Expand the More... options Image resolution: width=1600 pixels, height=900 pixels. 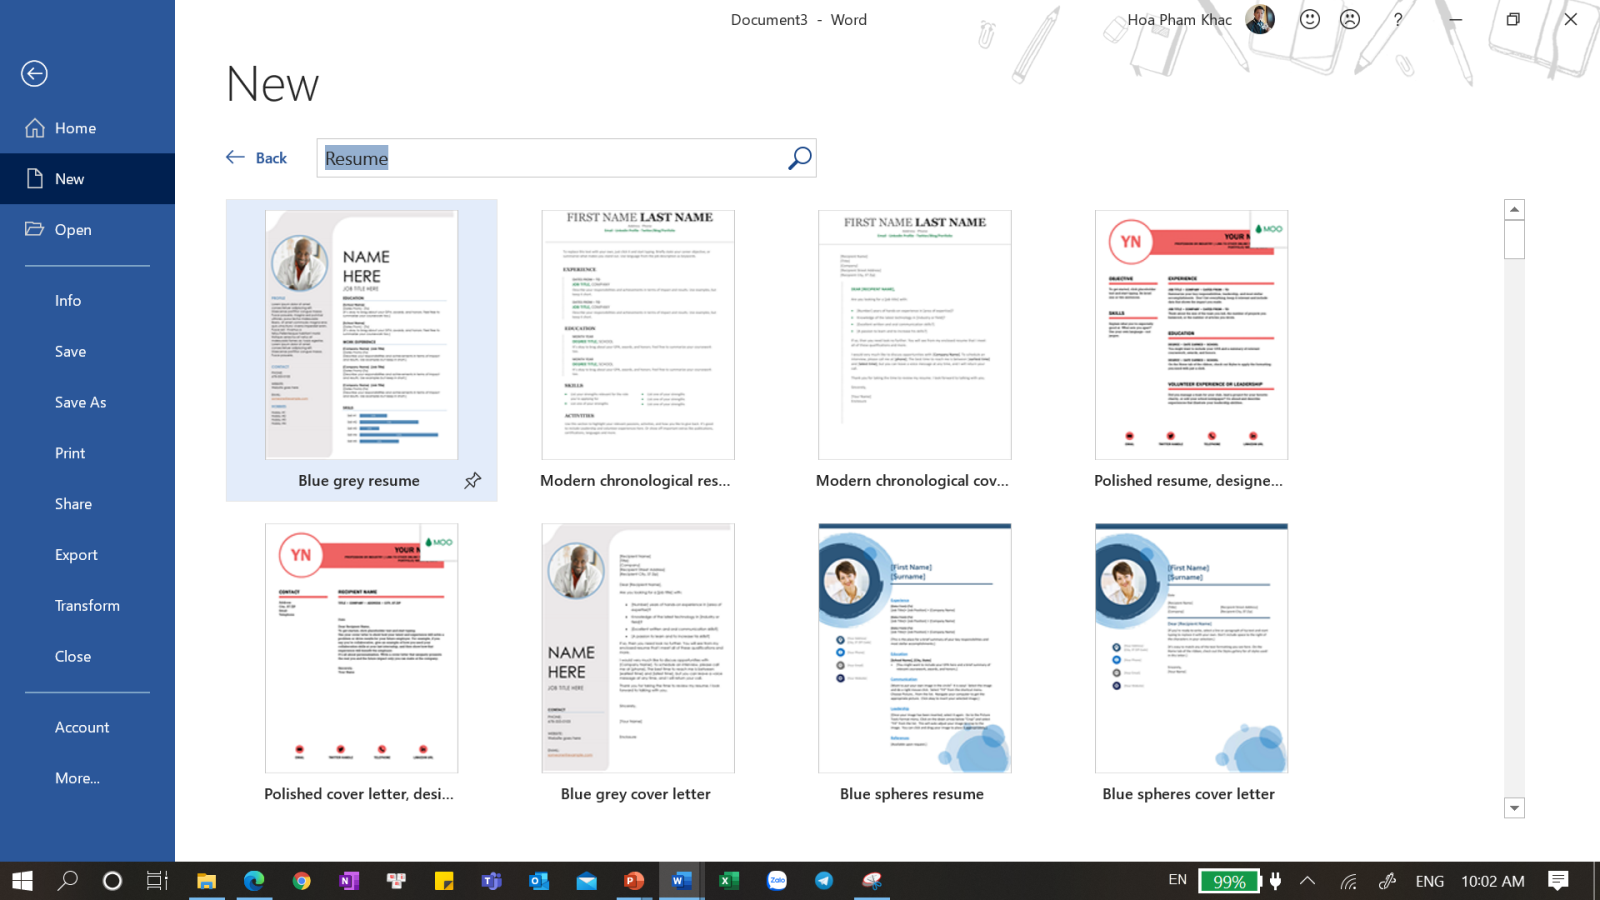87,778
